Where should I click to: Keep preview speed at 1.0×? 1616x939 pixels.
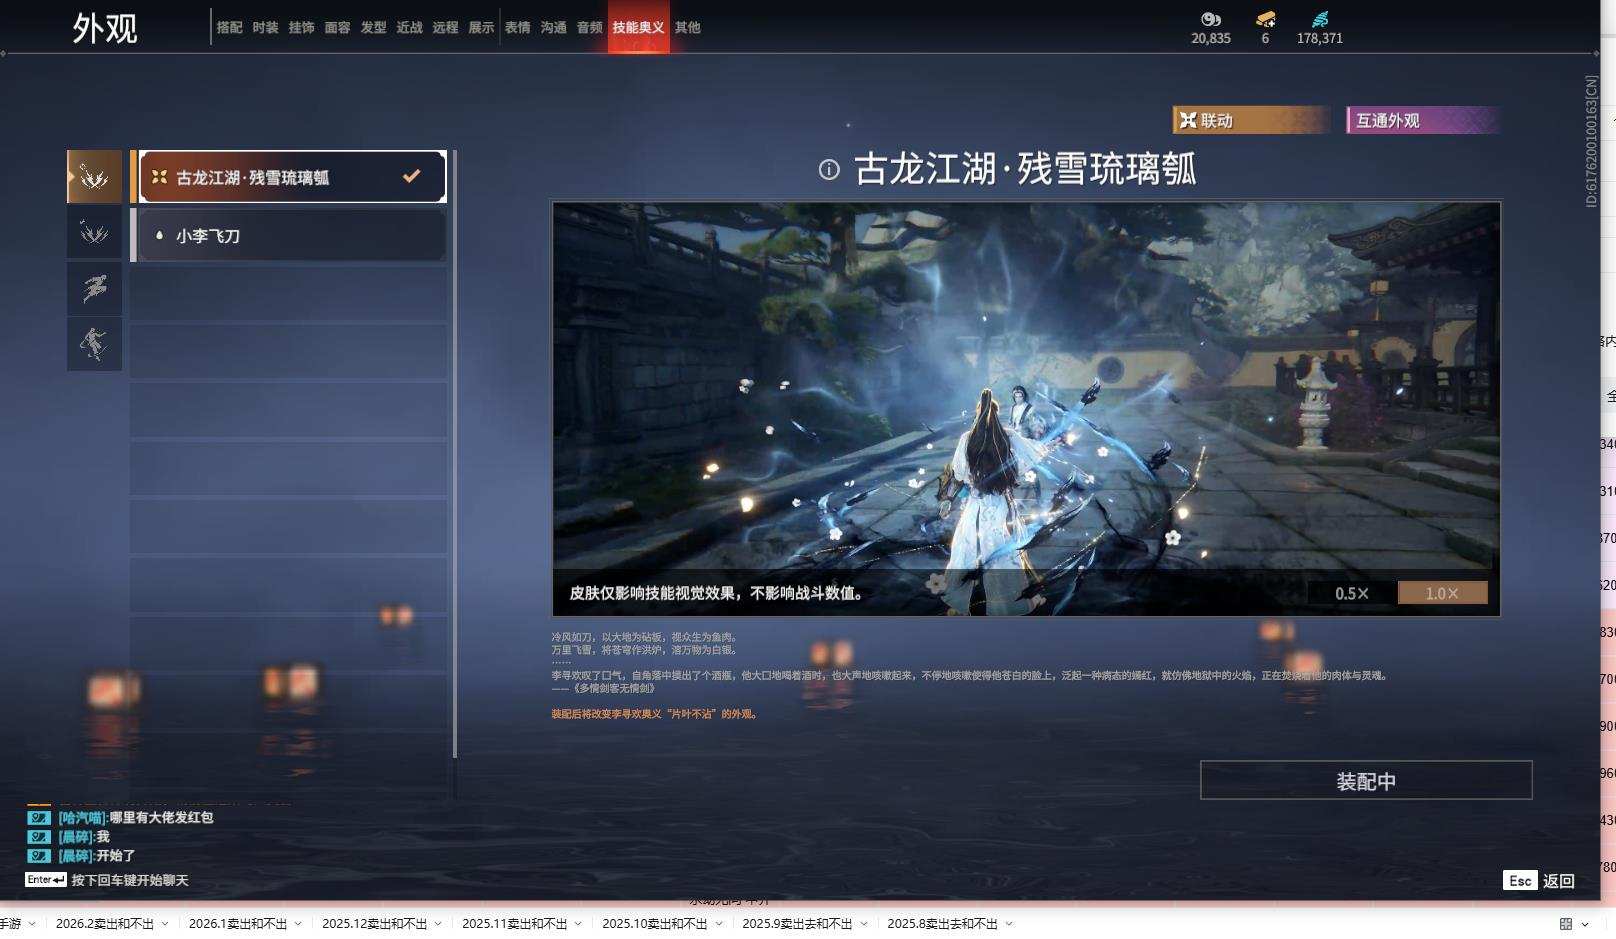(x=1440, y=592)
